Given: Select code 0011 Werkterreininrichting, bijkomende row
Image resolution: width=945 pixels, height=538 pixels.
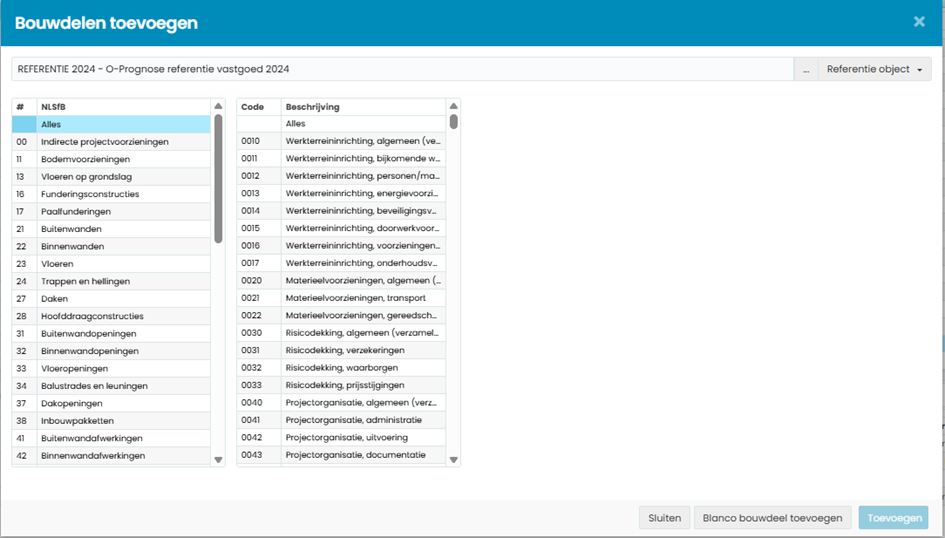Looking at the screenshot, I should (x=341, y=158).
